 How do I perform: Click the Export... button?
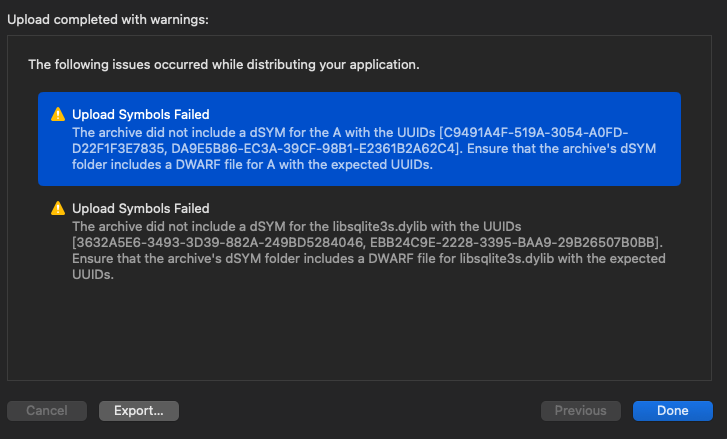click(139, 410)
